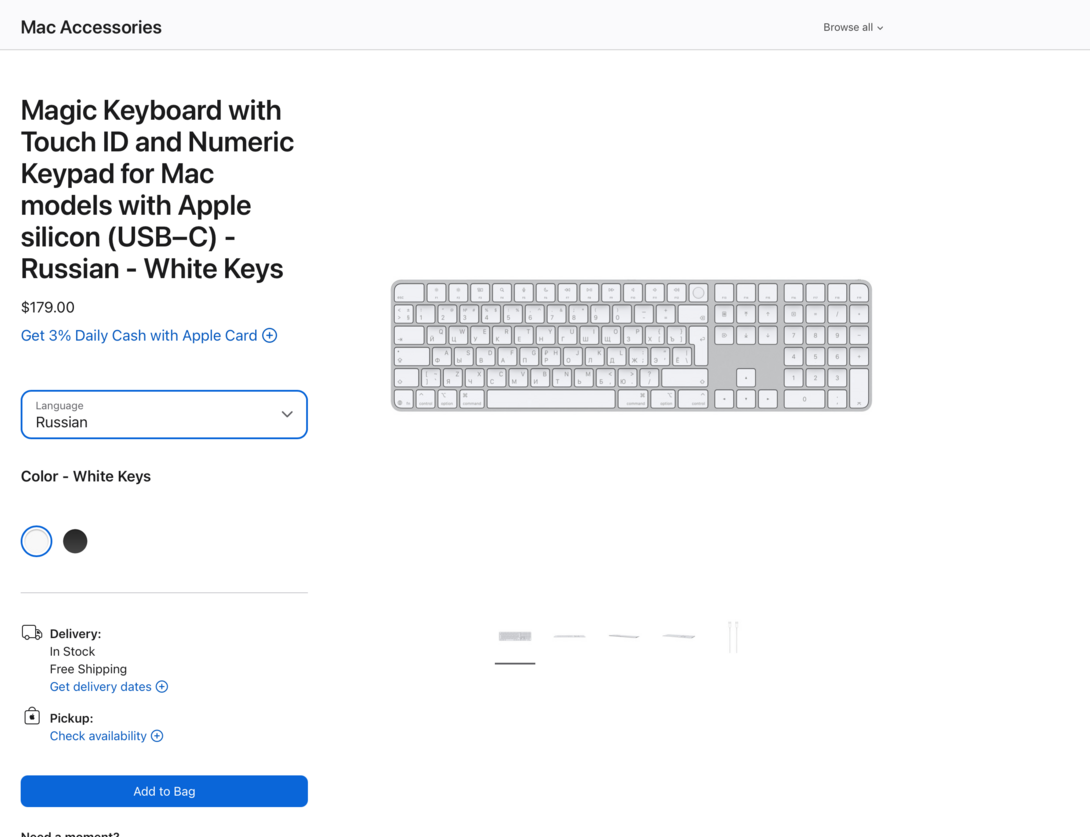1090x837 pixels.
Task: Open the Mac Accessories page heading link
Action: 91,27
